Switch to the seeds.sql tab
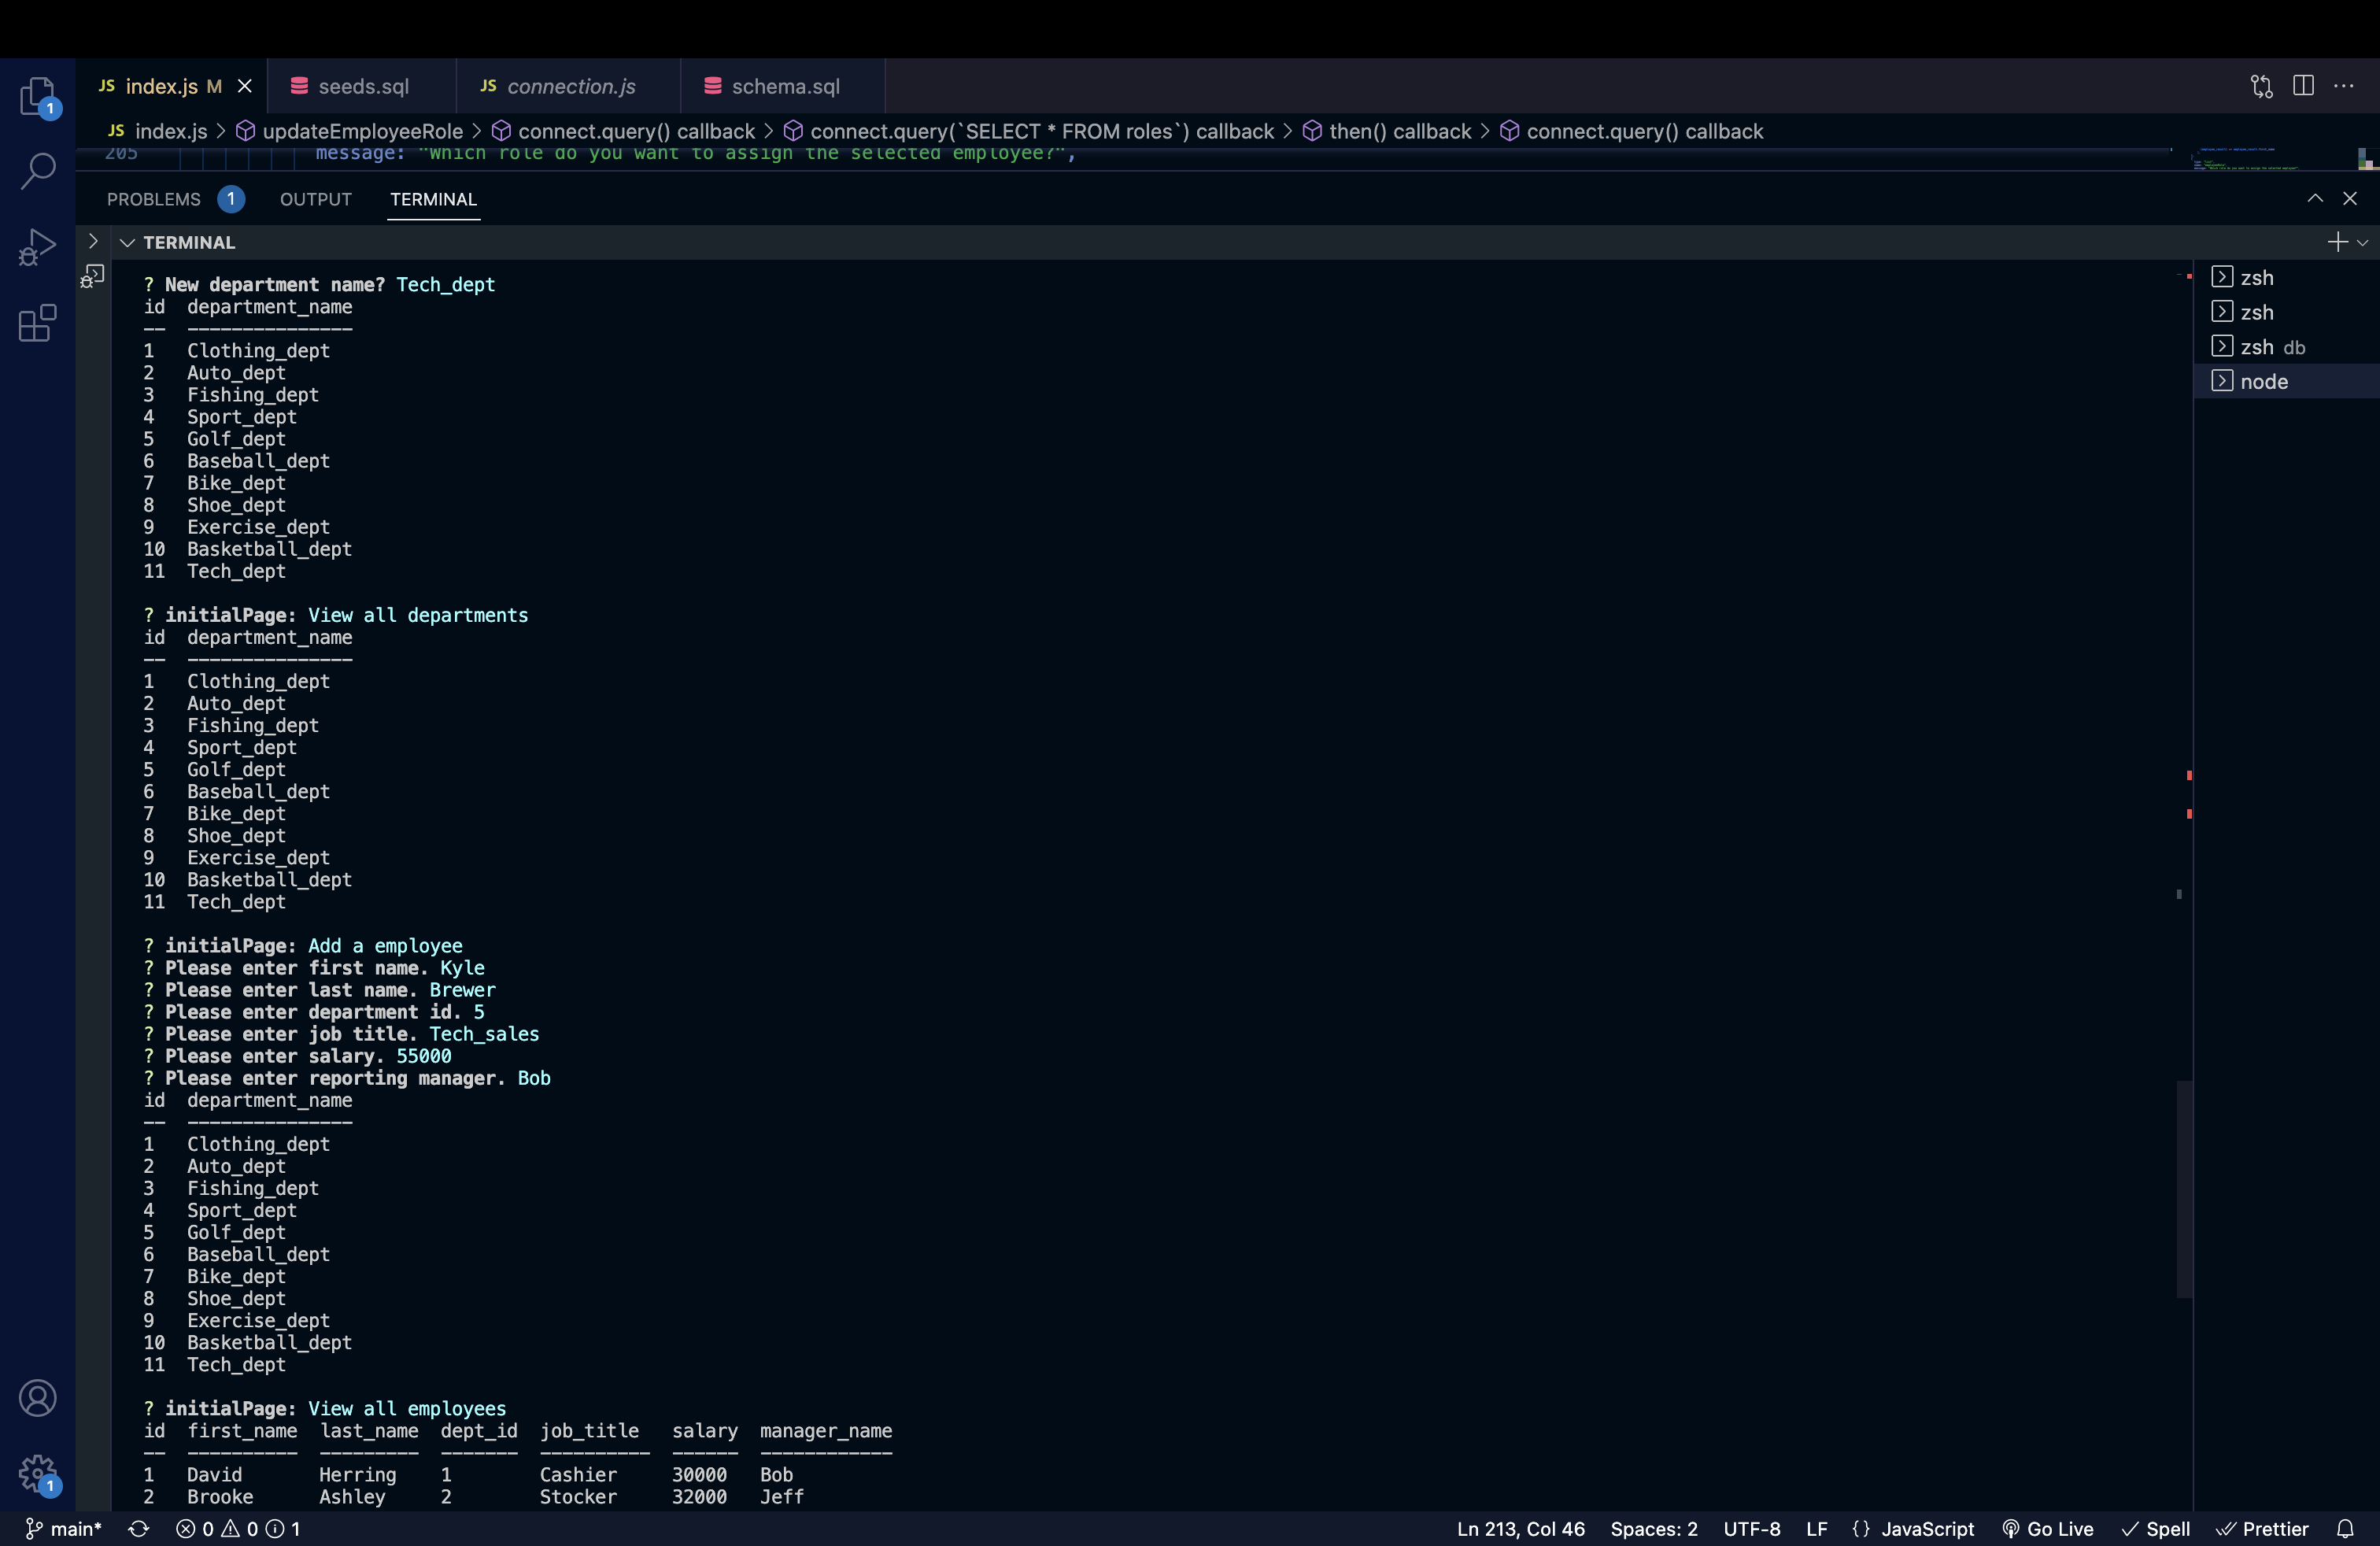 [363, 87]
